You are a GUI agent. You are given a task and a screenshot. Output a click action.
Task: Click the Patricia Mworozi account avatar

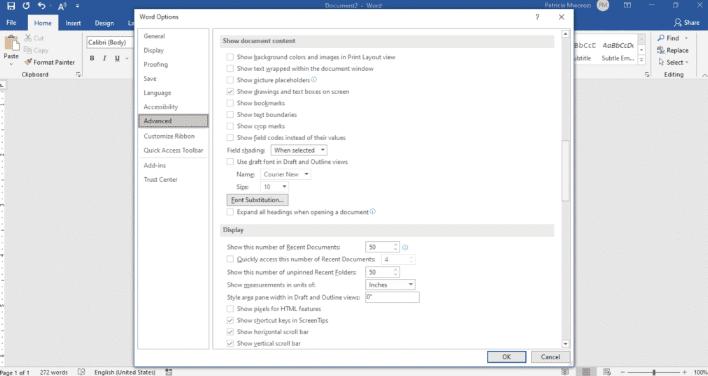click(603, 5)
